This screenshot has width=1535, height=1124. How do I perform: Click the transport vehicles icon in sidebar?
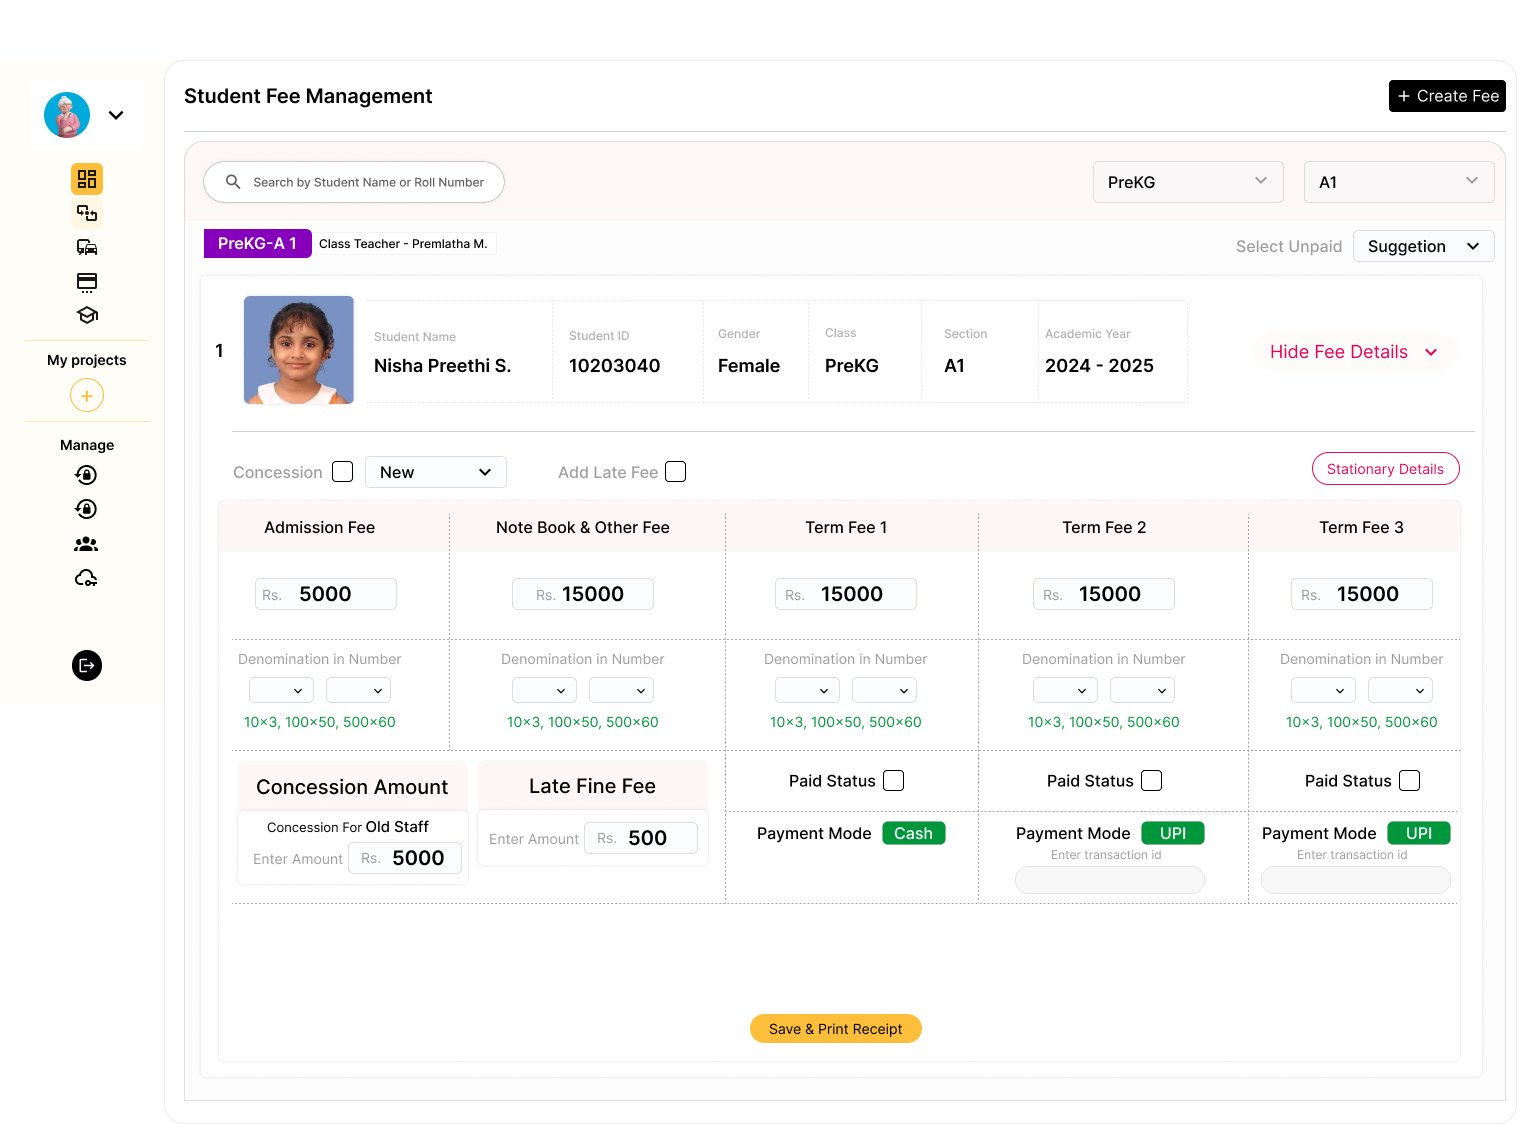coord(87,247)
